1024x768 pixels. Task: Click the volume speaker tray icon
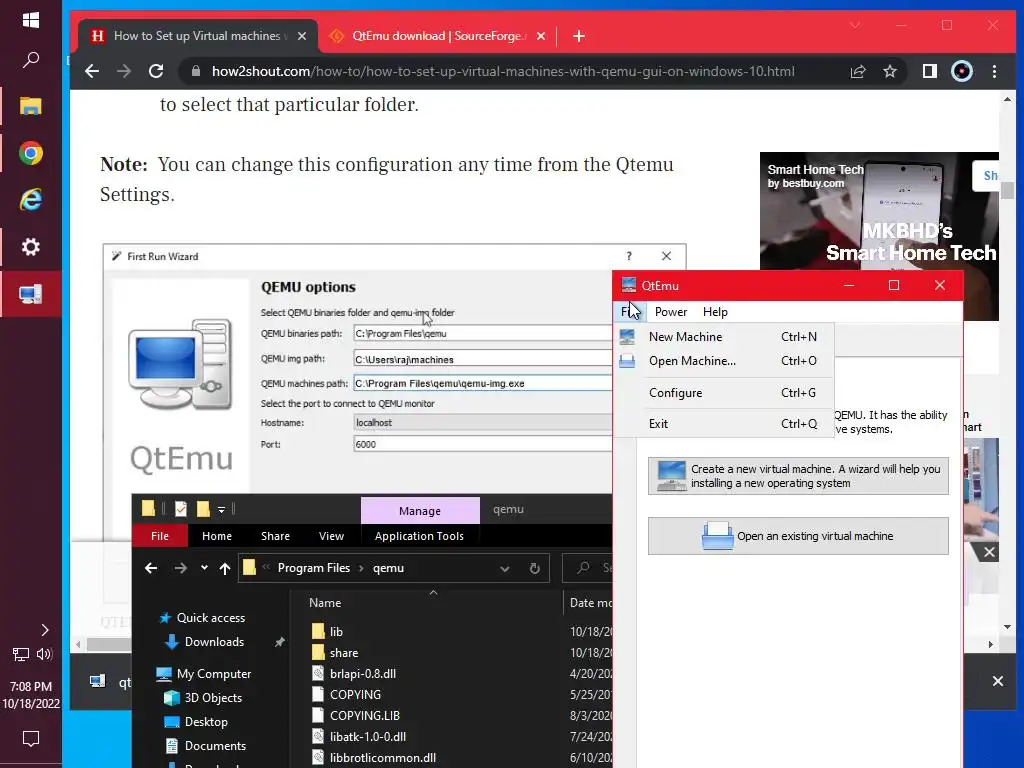coord(44,654)
